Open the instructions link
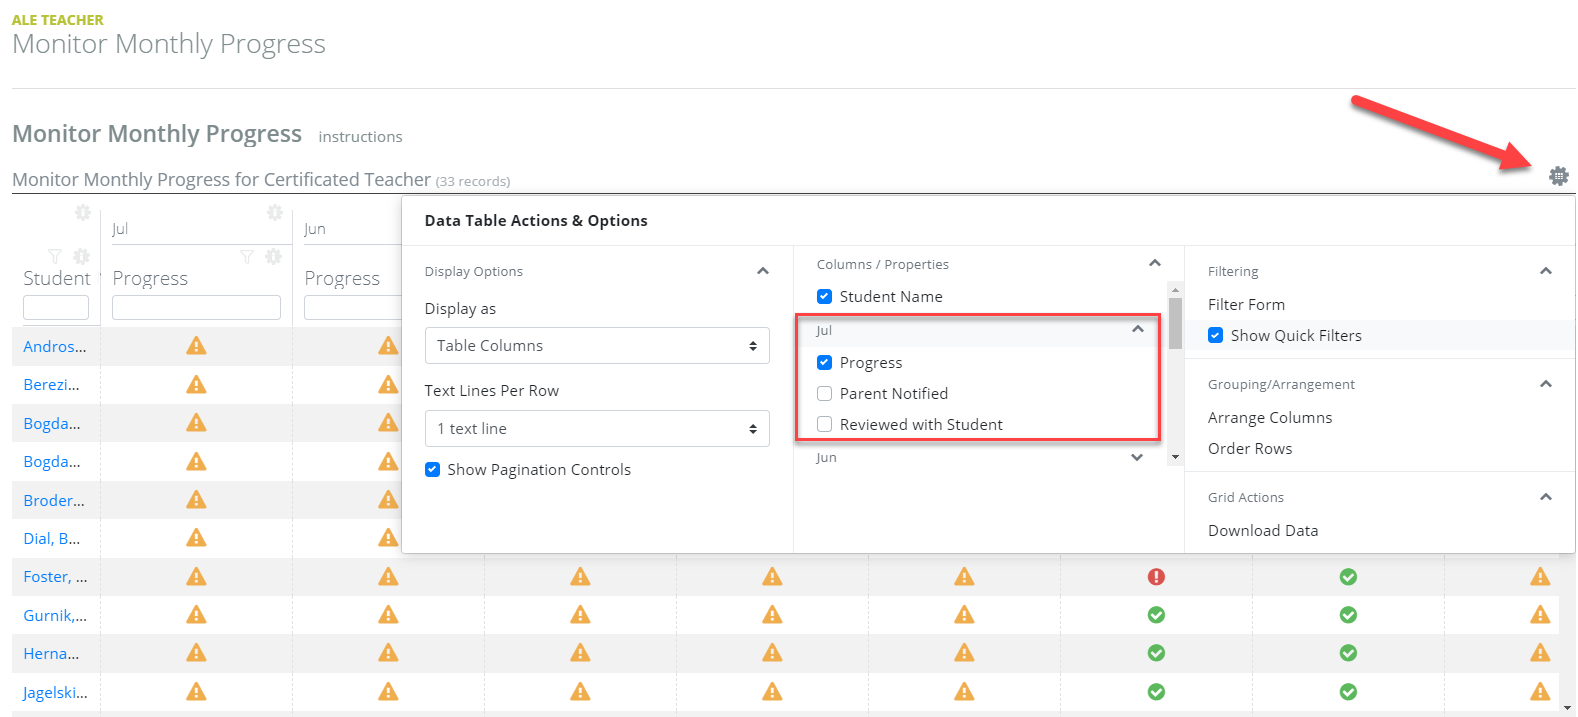The height and width of the screenshot is (717, 1578). pyautogui.click(x=360, y=137)
